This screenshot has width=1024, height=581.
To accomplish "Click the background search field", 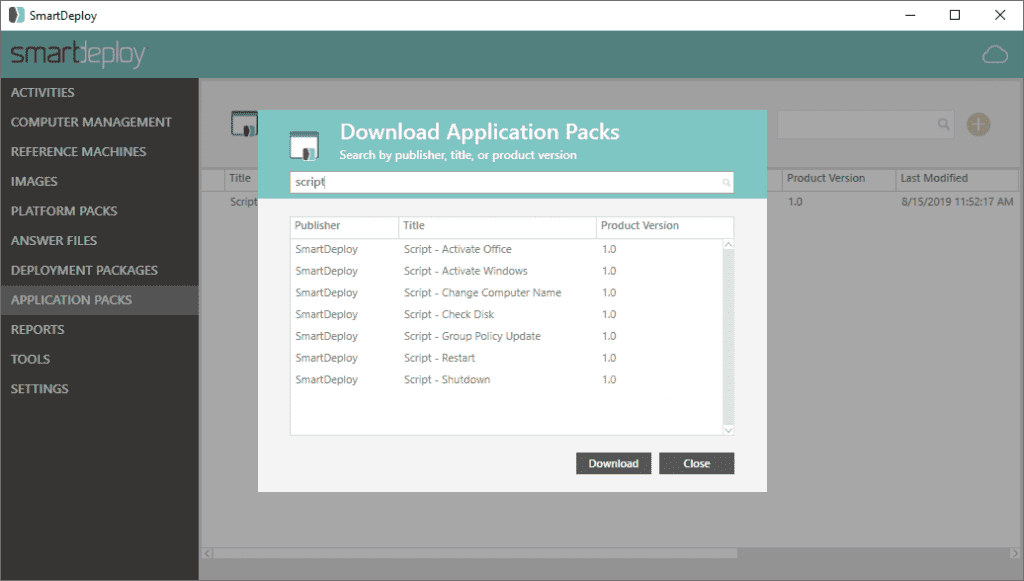I will [x=865, y=124].
